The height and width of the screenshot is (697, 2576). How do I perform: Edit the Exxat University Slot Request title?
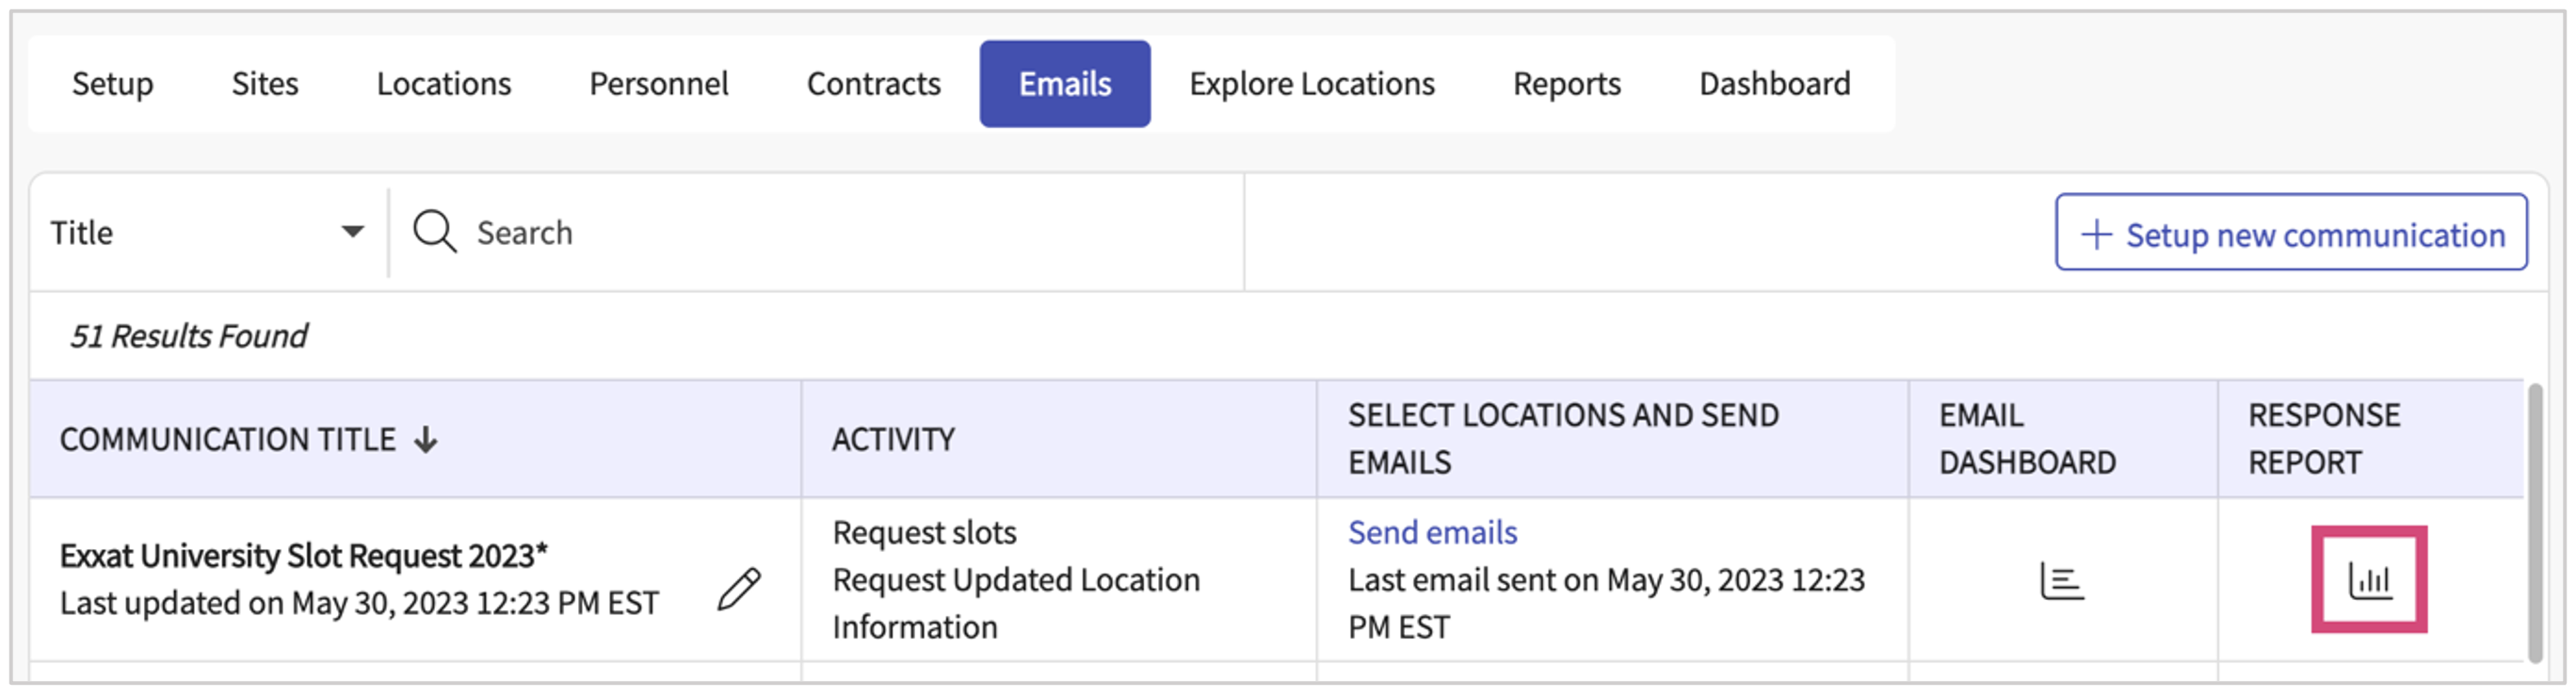tap(739, 589)
